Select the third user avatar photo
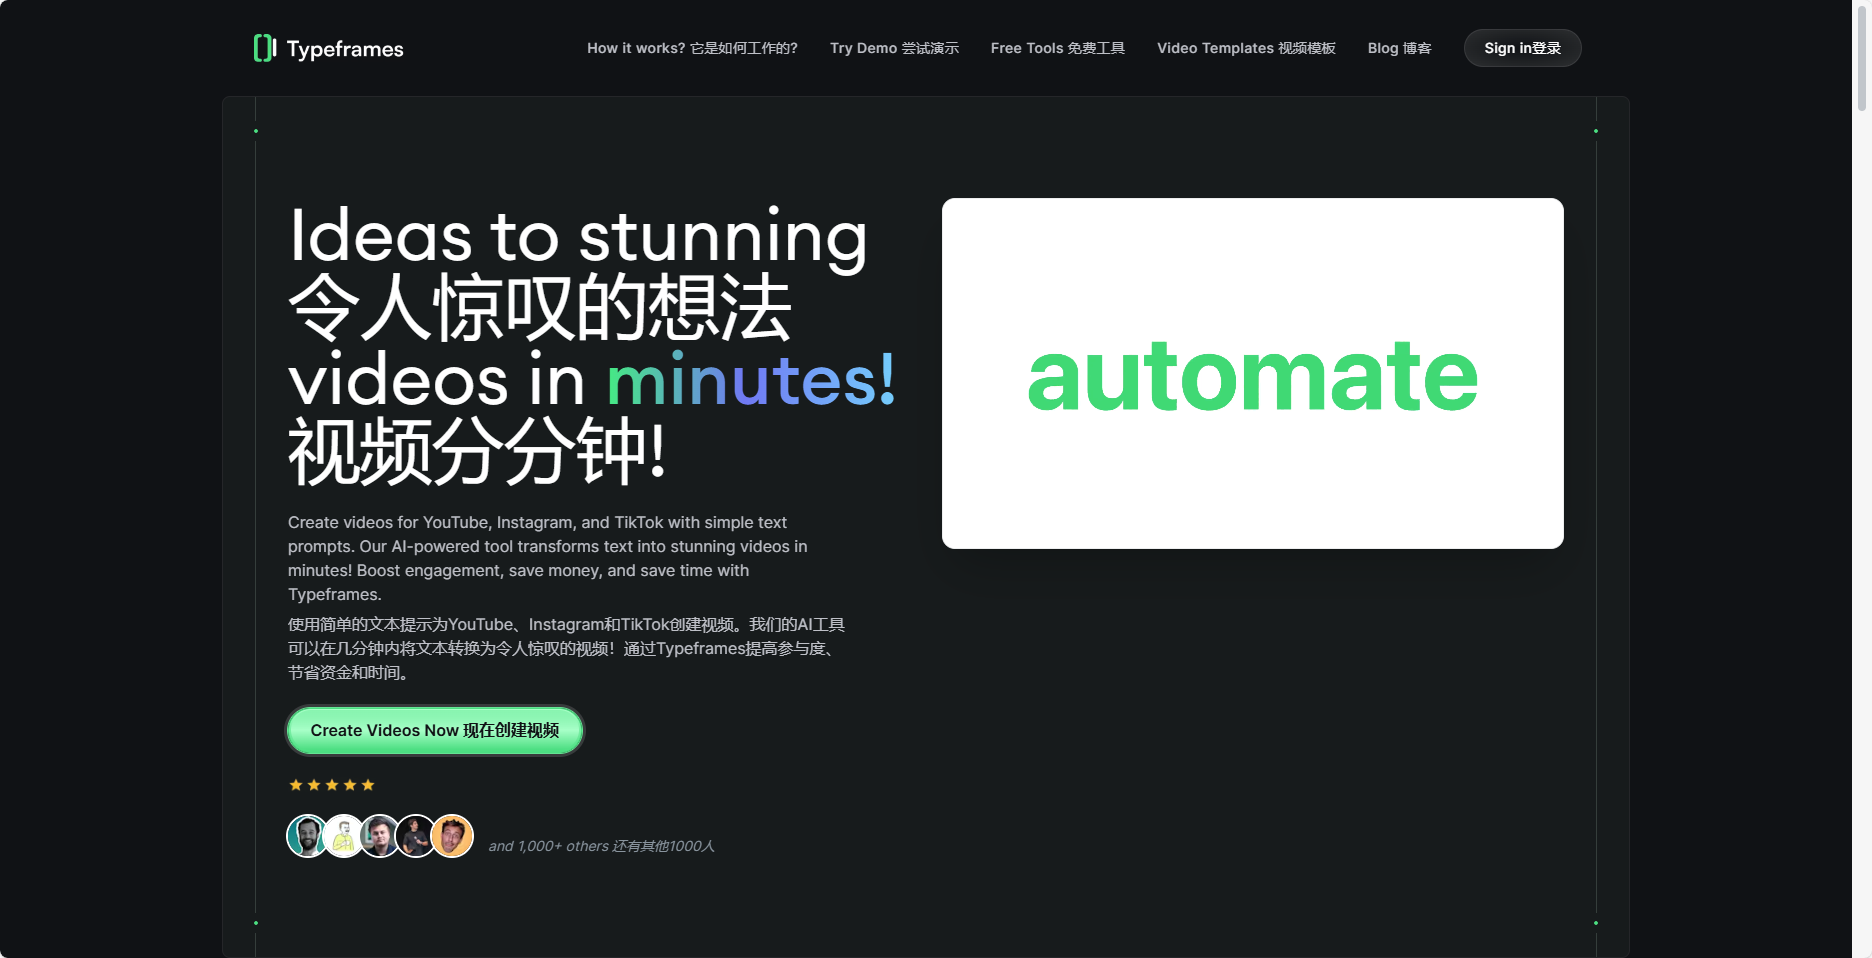The width and height of the screenshot is (1872, 958). [x=380, y=836]
